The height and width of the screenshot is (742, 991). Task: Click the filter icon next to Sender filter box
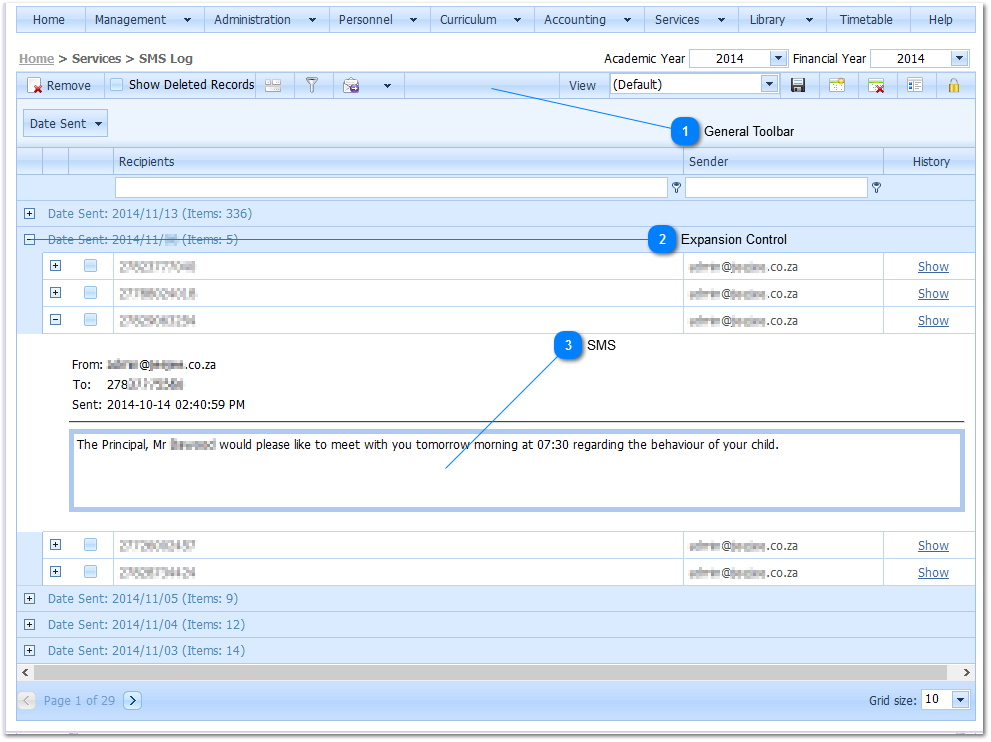point(877,188)
